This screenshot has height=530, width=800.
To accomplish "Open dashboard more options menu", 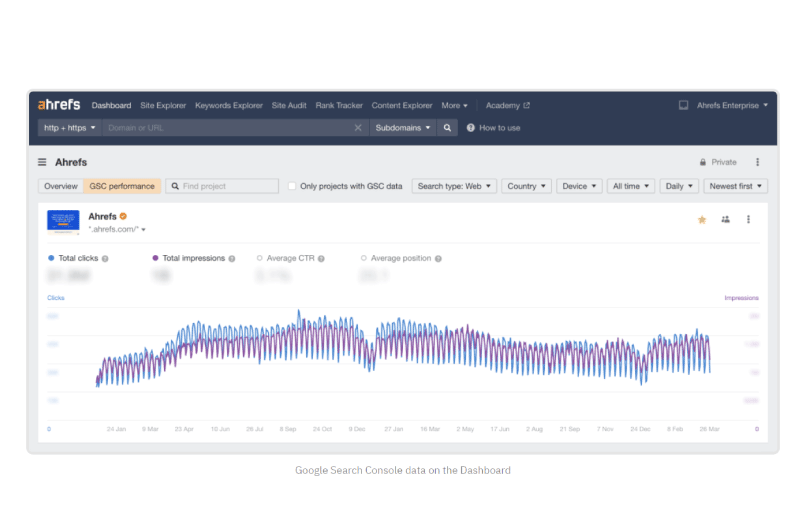I will coord(757,162).
